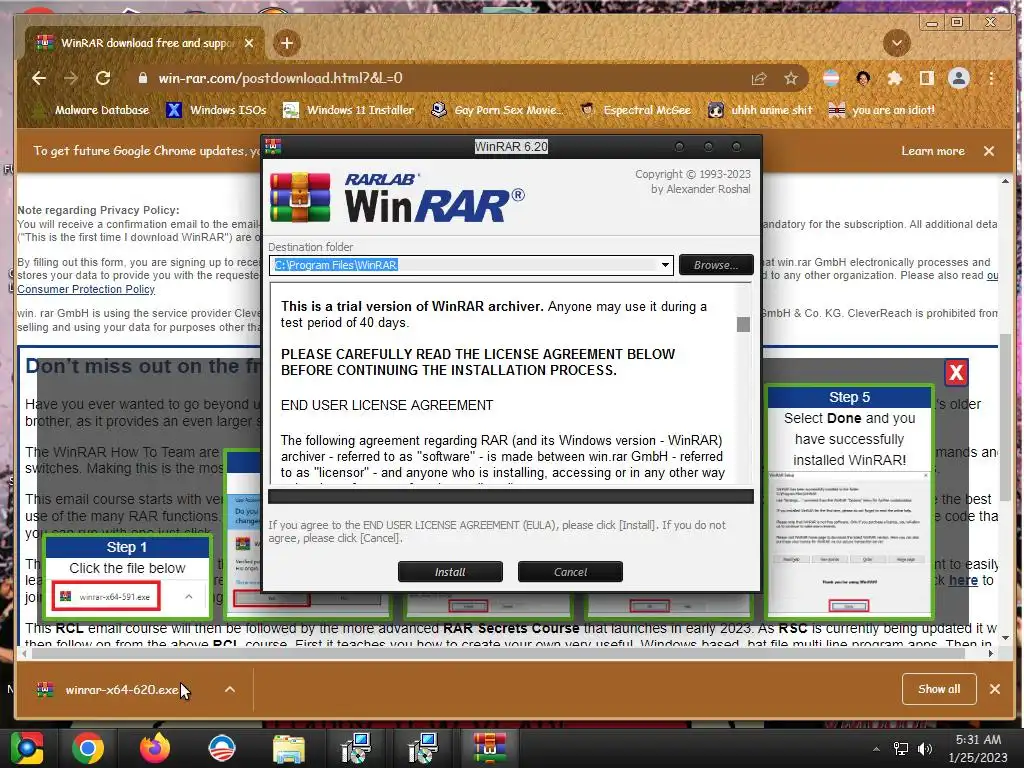The height and width of the screenshot is (768, 1024).
Task: Click the WinRAR books logo in installer
Action: (300, 197)
